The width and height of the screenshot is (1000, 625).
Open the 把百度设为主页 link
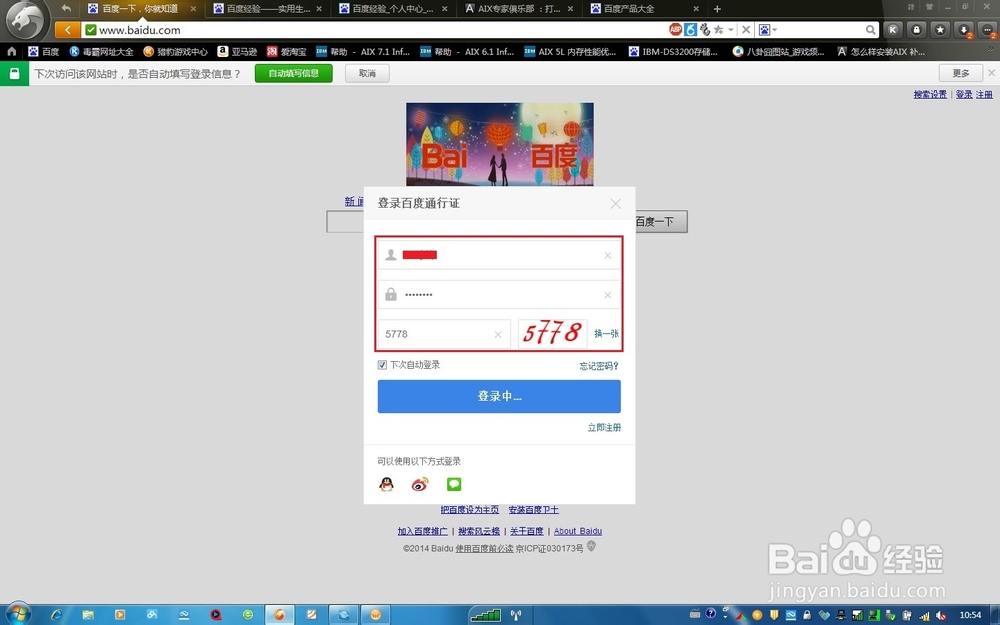(x=469, y=510)
